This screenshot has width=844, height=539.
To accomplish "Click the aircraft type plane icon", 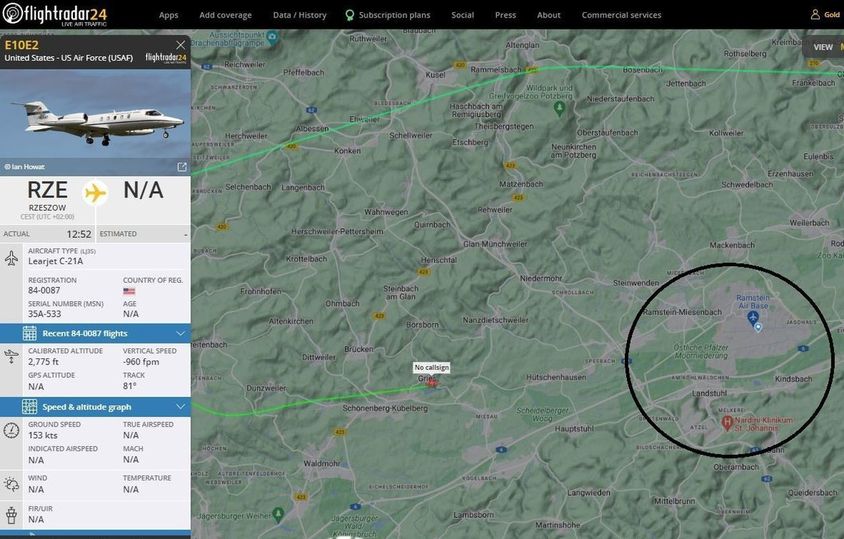I will point(12,259).
